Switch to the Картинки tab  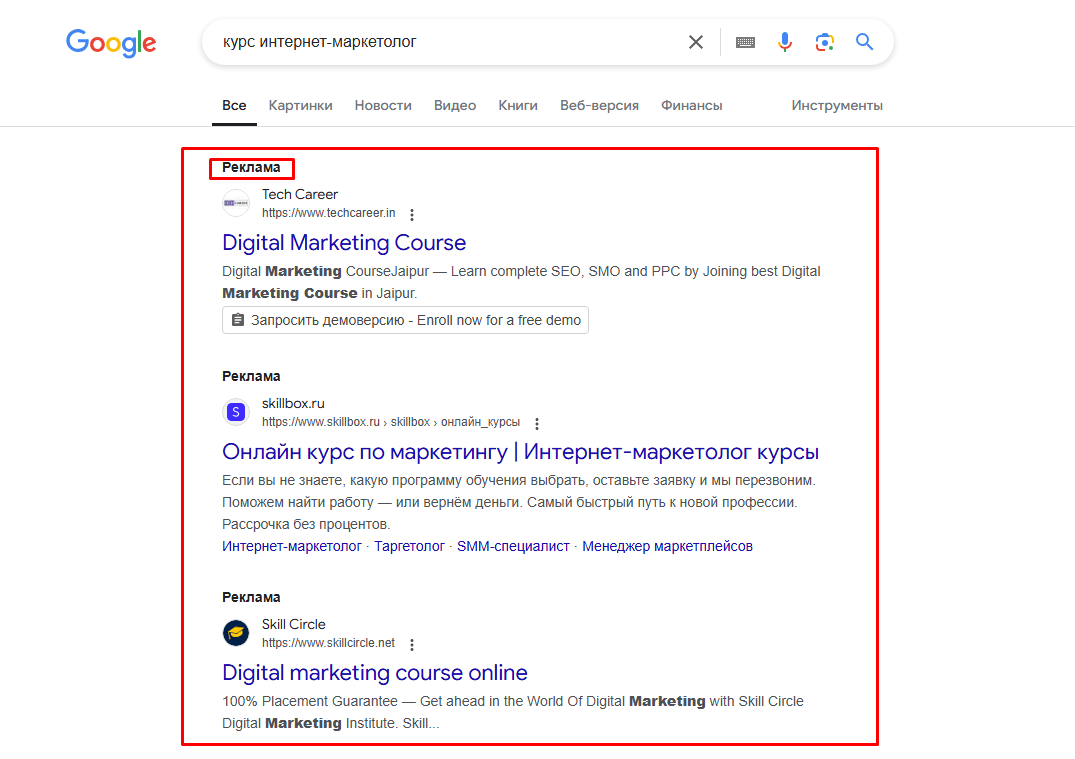click(x=300, y=106)
